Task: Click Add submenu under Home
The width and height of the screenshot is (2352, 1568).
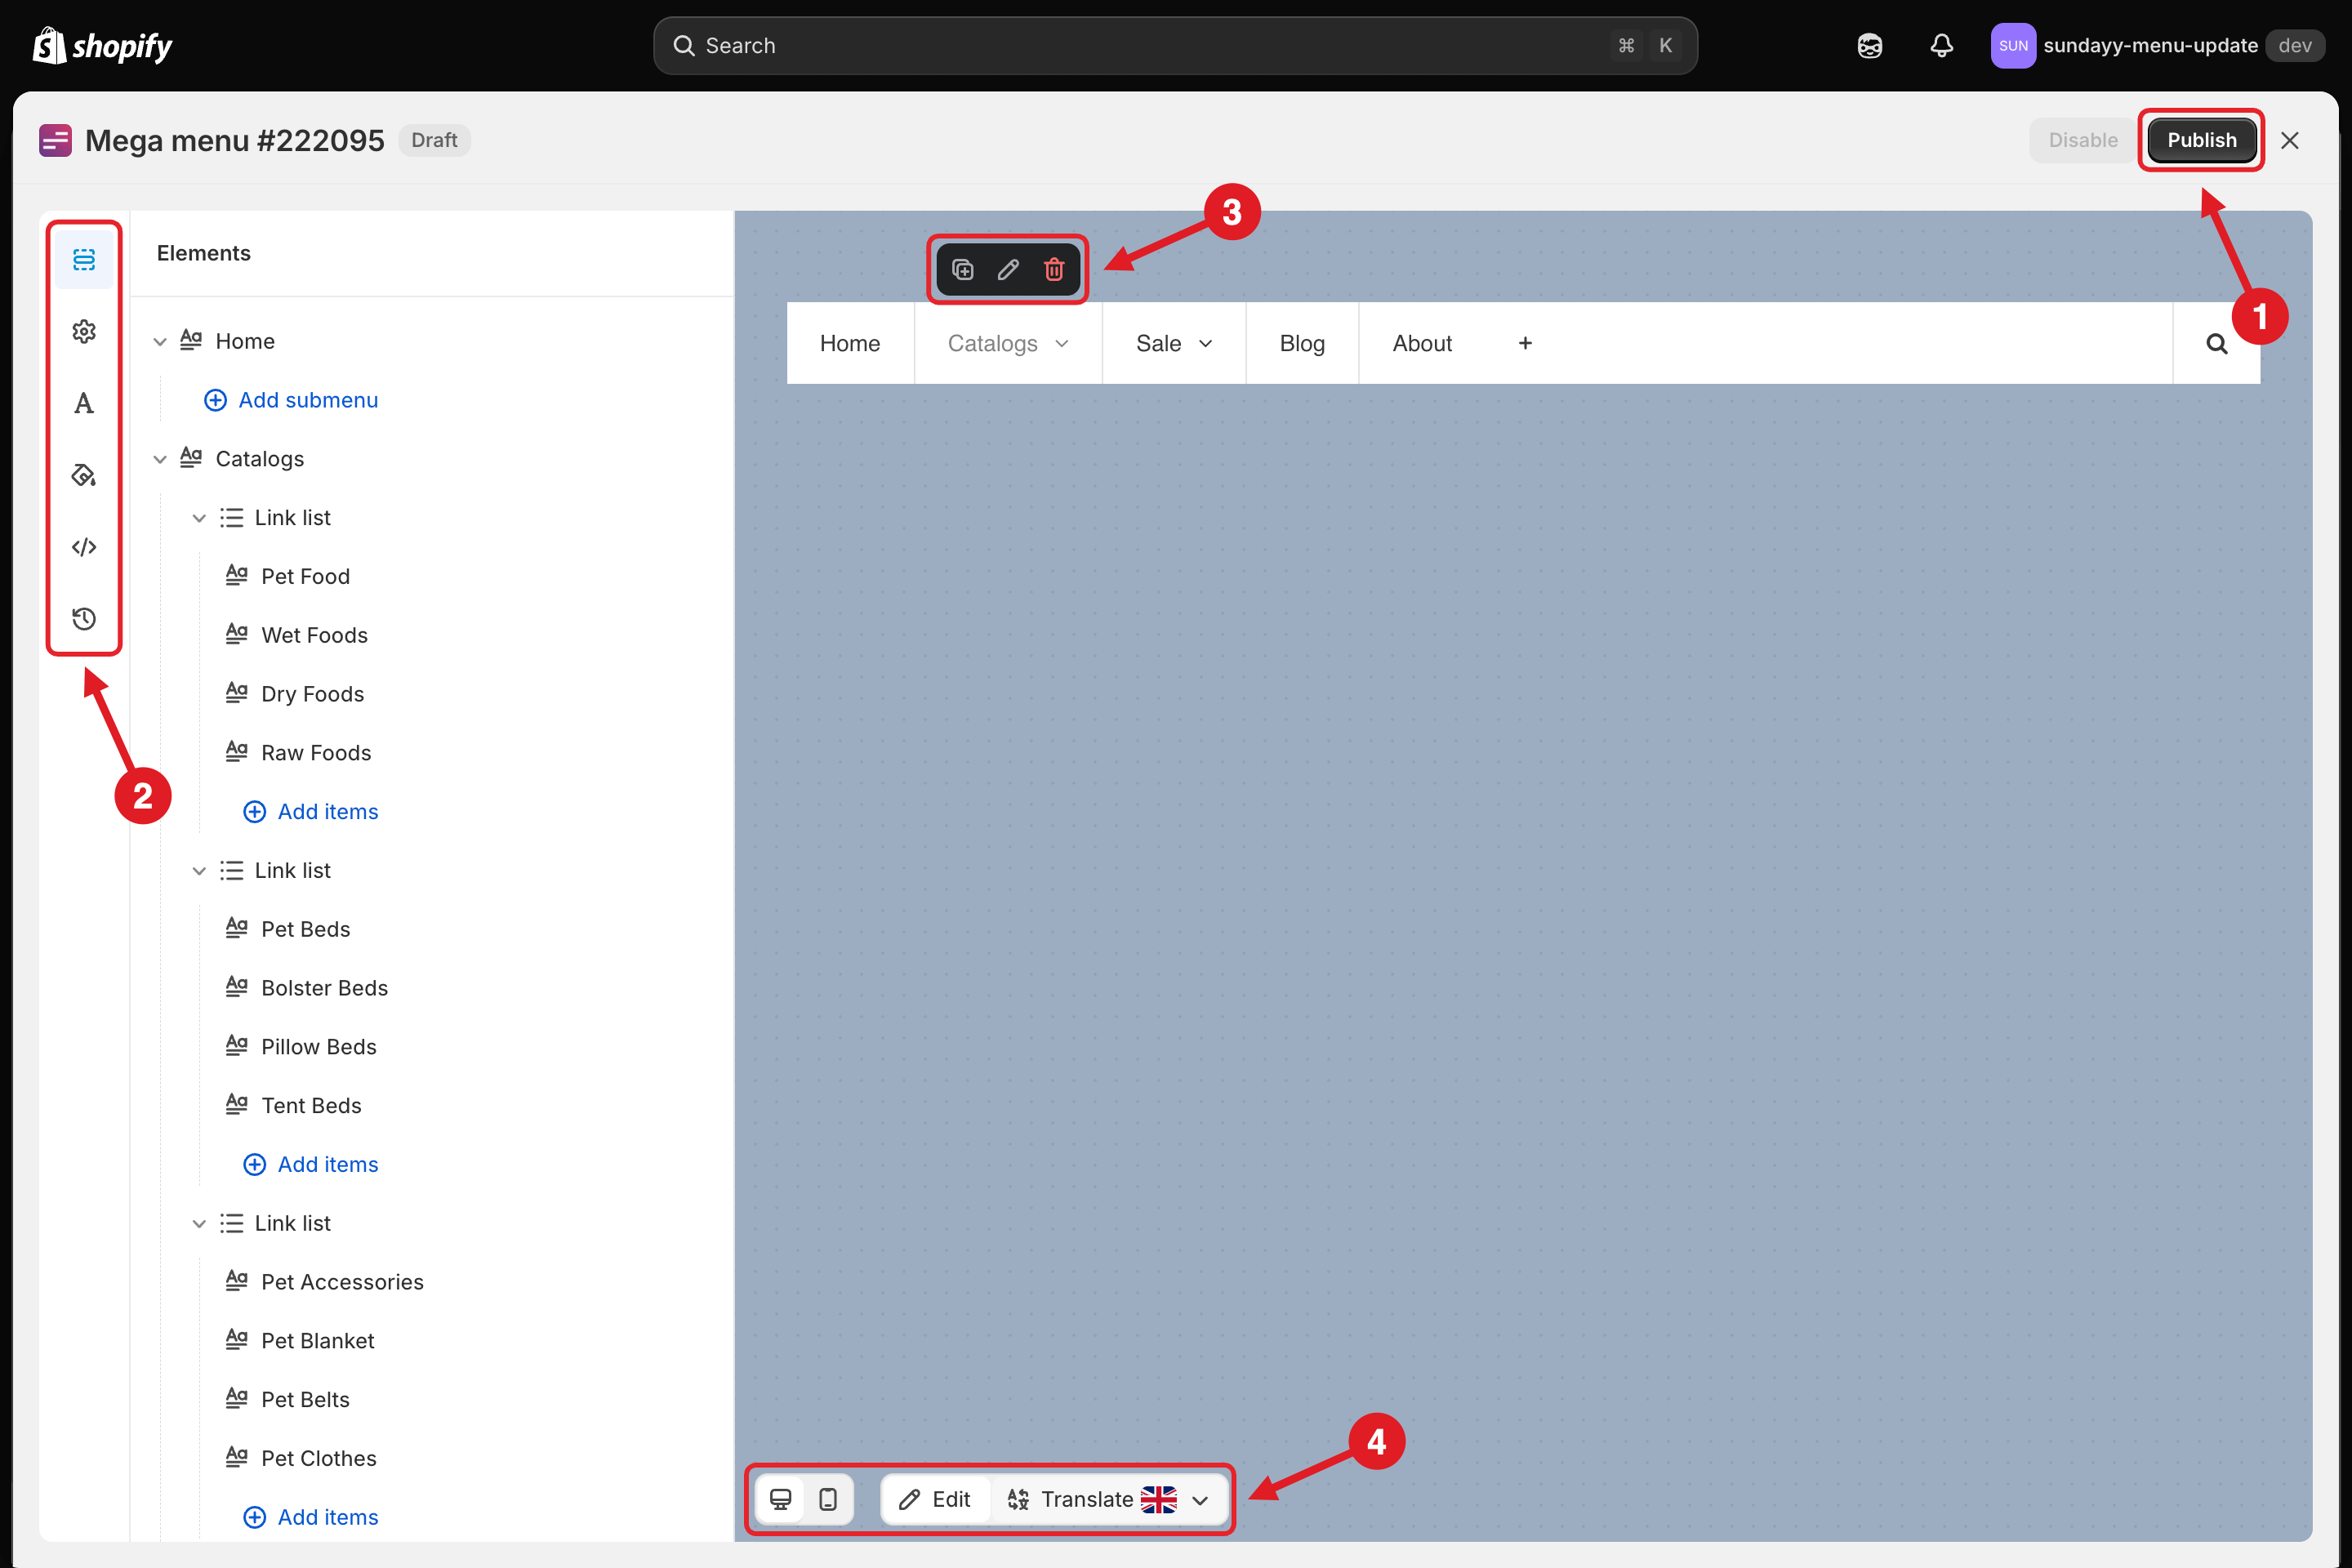Action: 291,400
